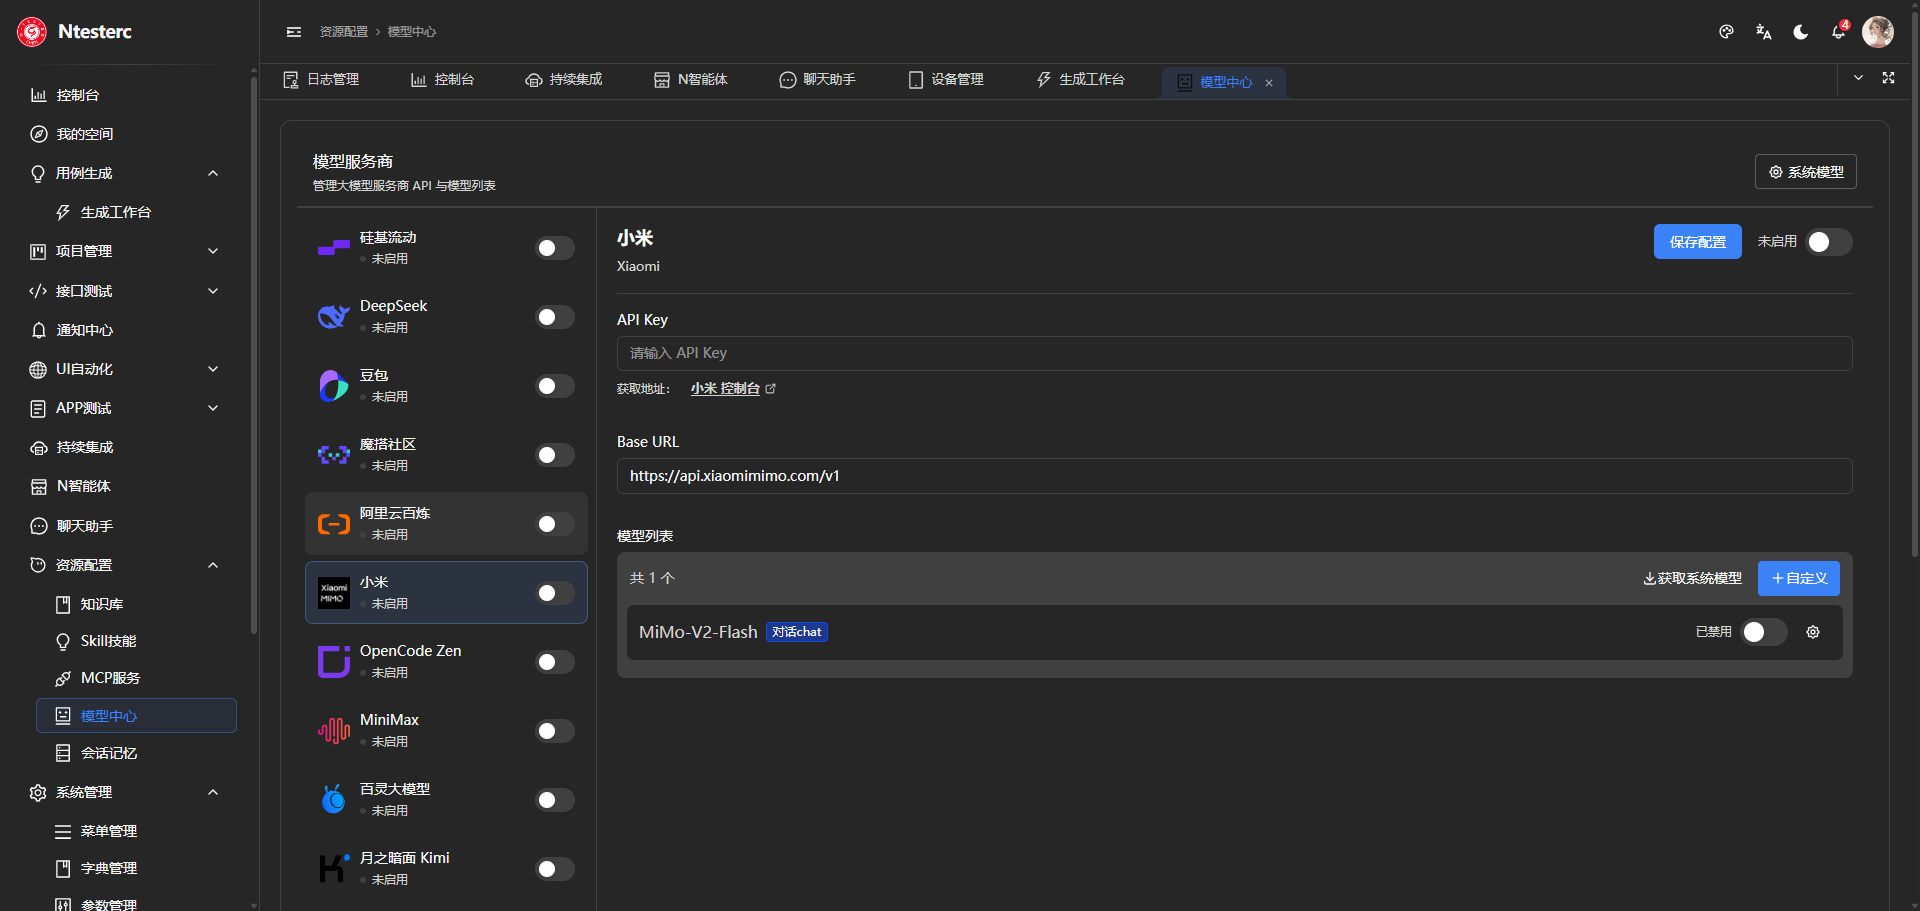Collapse the 资源配置 sidebar group
The image size is (1920, 911).
tap(213, 565)
